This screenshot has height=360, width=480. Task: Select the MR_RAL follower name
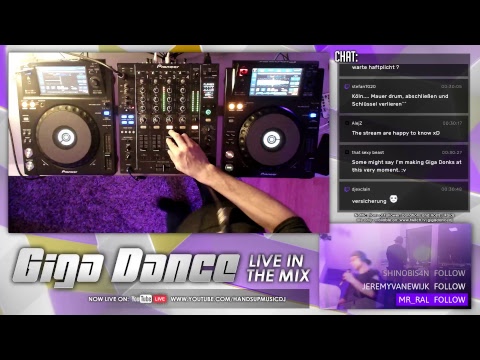pyautogui.click(x=414, y=300)
